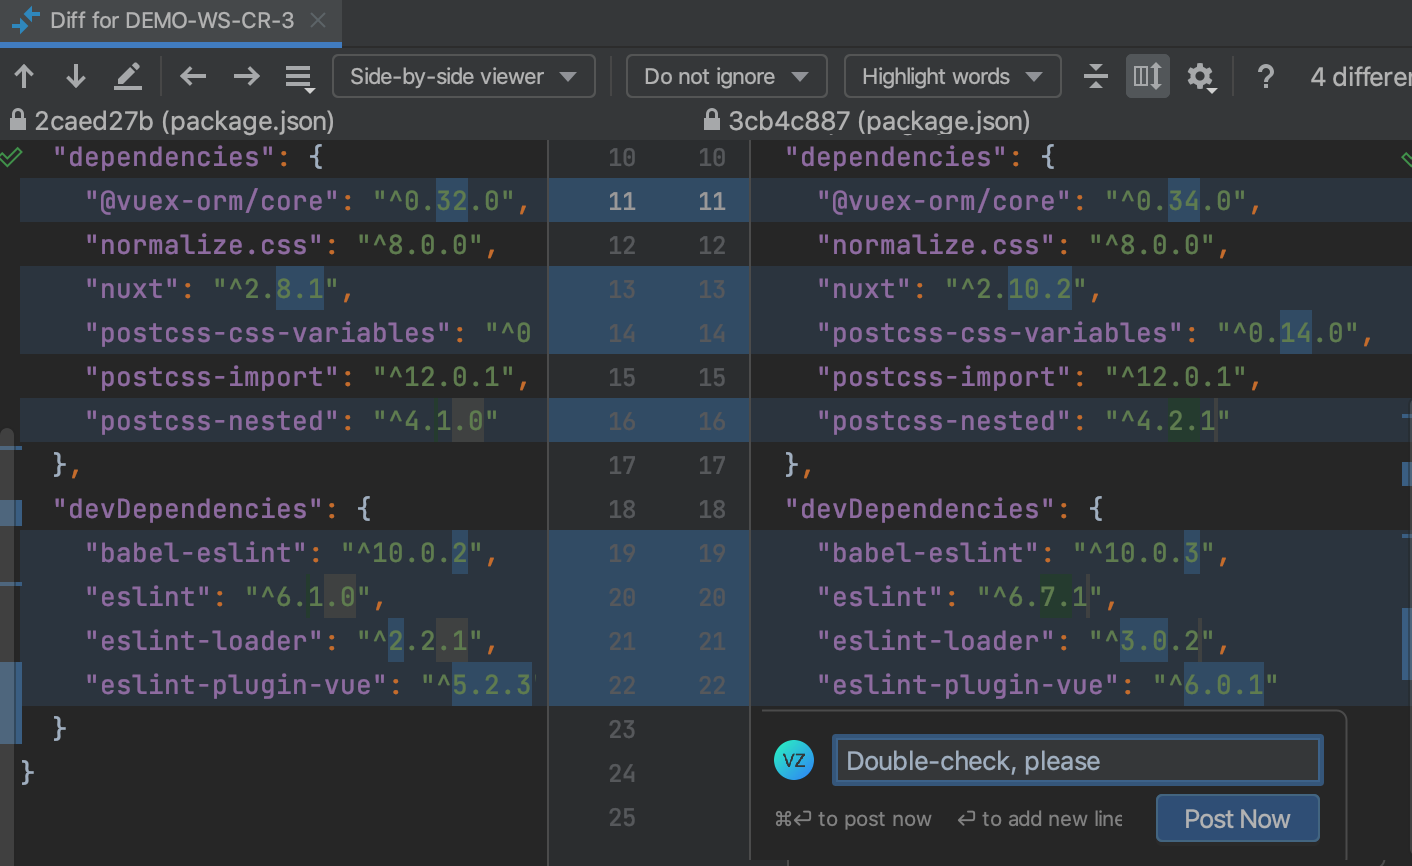Open the Highlight words dropdown
1412x866 pixels.
pos(951,75)
